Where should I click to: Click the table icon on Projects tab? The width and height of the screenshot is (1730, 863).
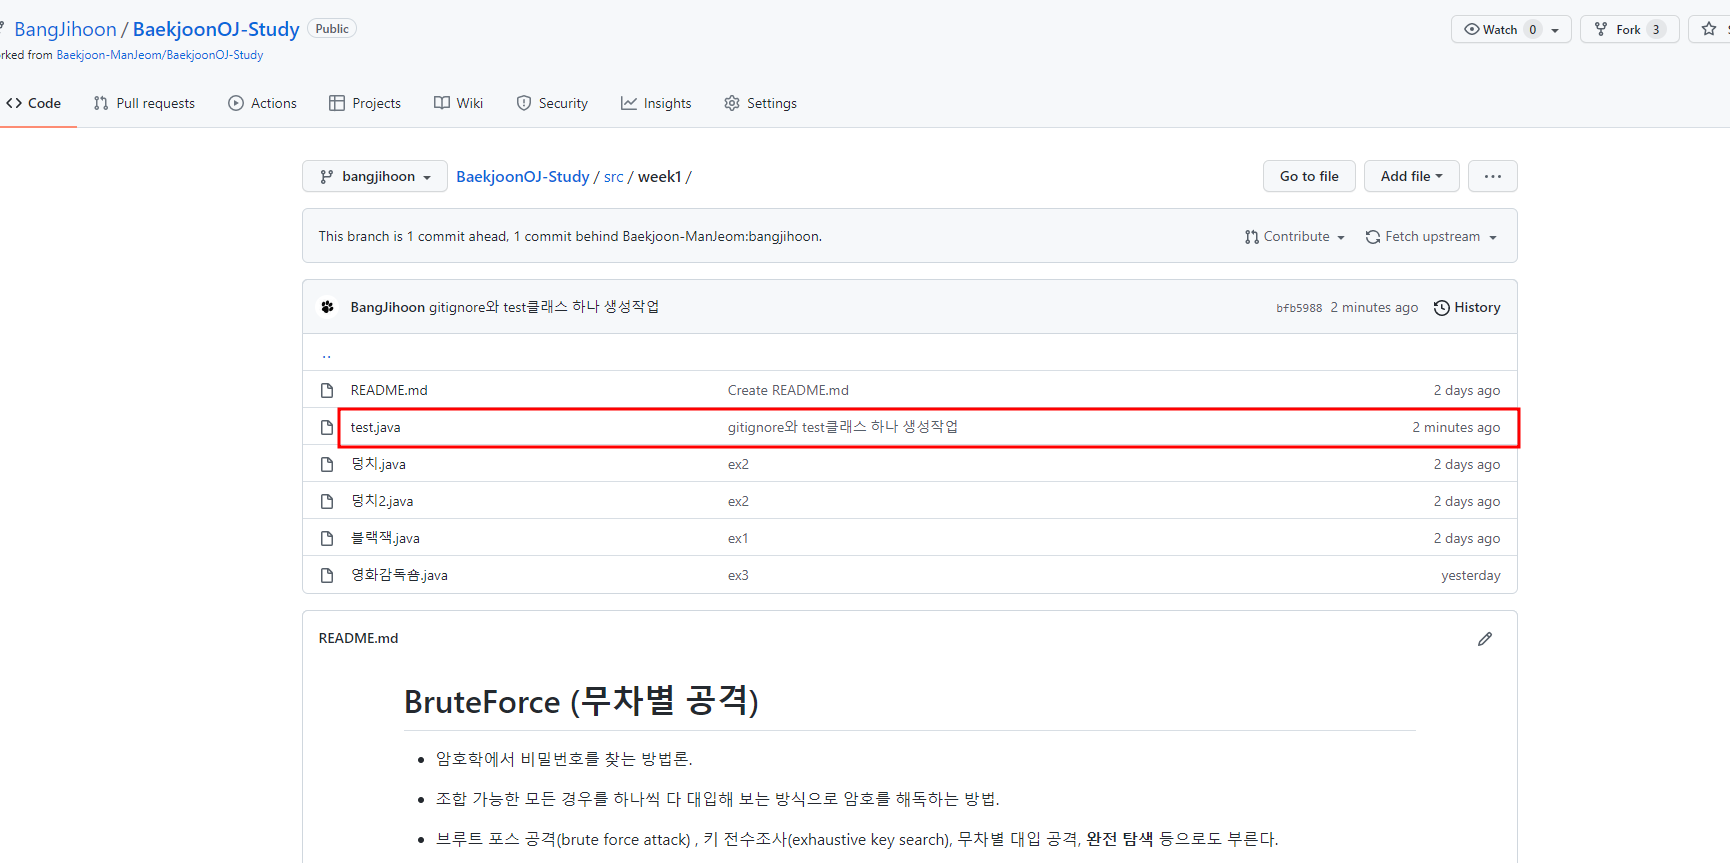tap(337, 103)
